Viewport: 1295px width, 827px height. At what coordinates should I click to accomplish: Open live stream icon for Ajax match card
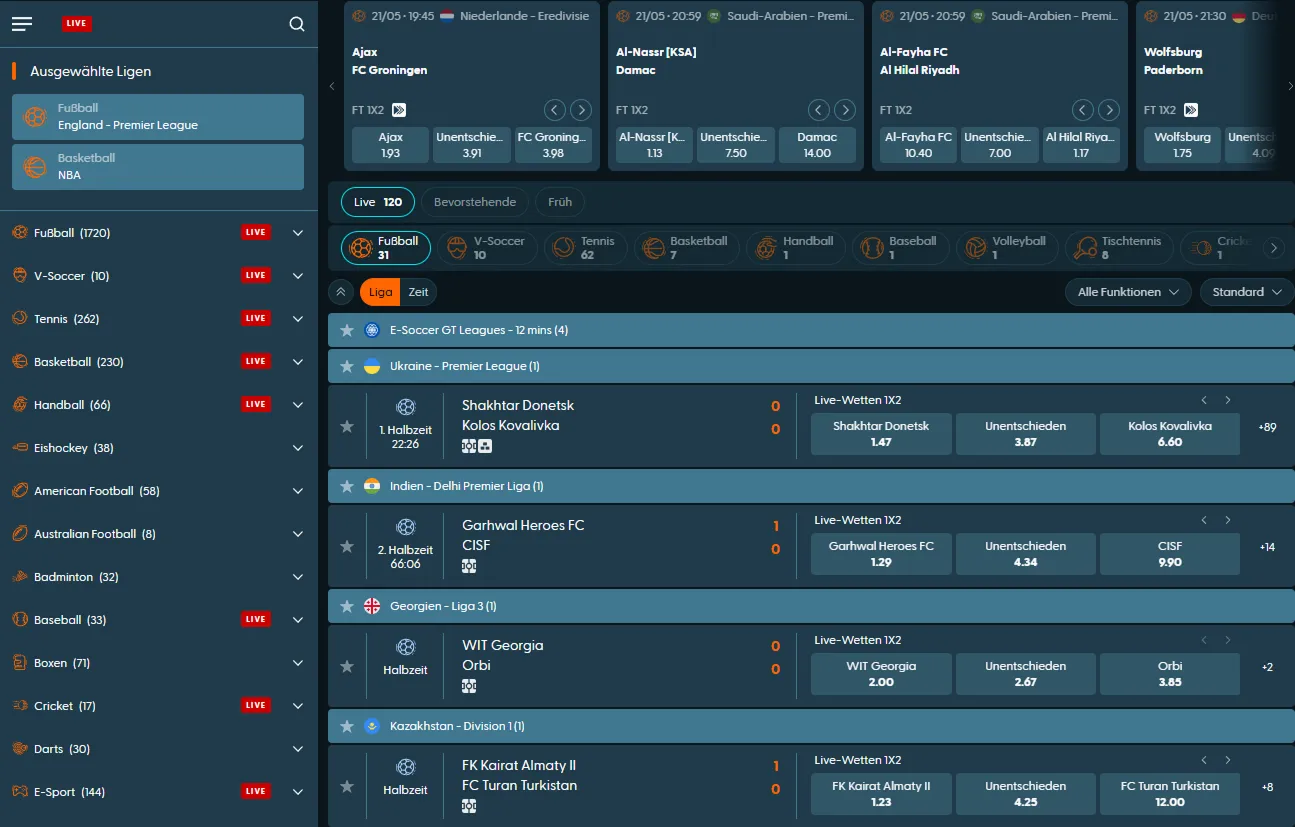coord(399,110)
